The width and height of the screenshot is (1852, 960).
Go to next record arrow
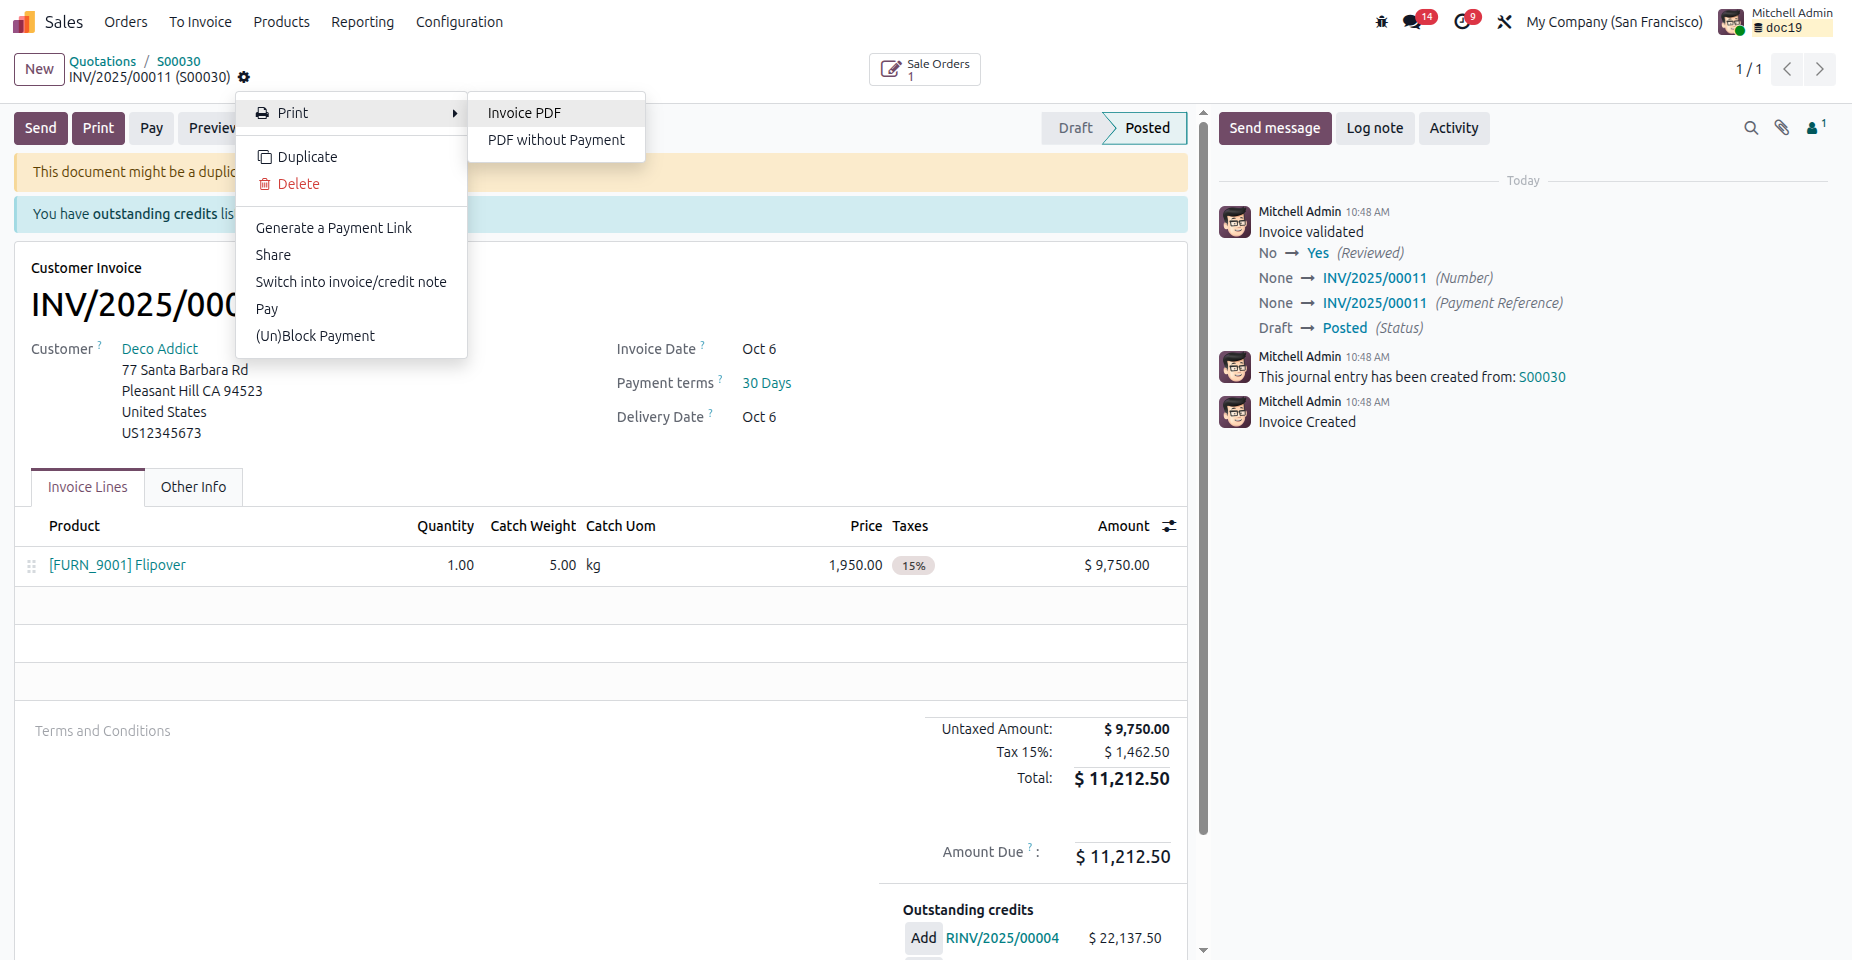click(1819, 69)
